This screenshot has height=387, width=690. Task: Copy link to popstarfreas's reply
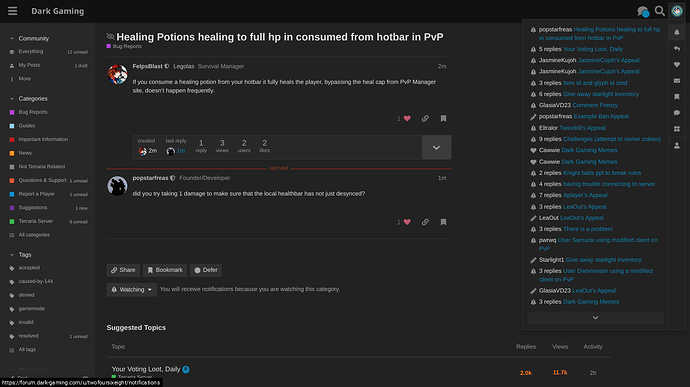pyautogui.click(x=425, y=222)
